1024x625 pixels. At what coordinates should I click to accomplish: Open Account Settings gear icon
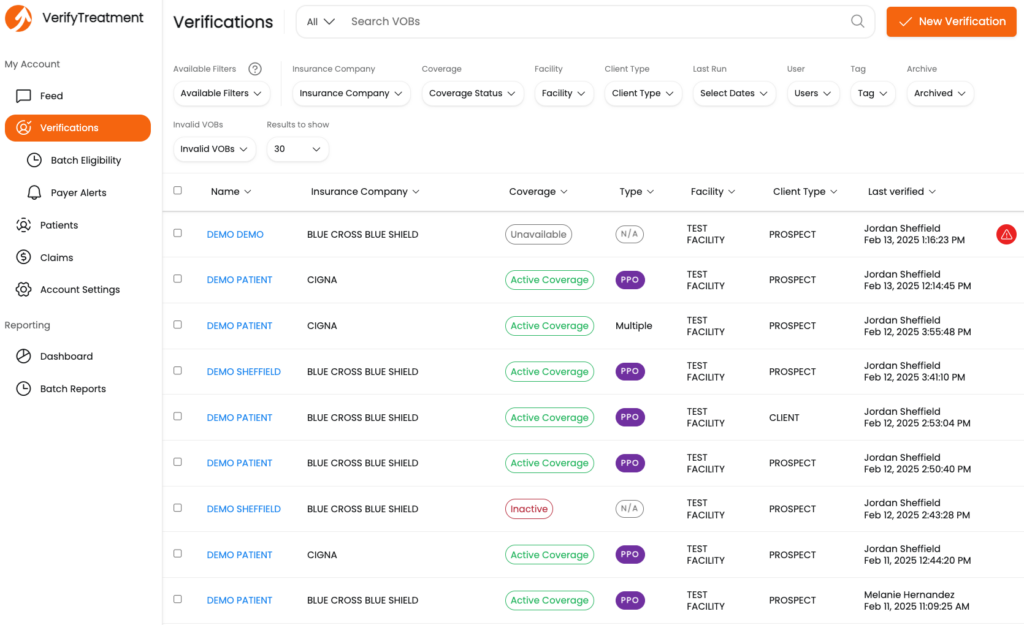[23, 289]
